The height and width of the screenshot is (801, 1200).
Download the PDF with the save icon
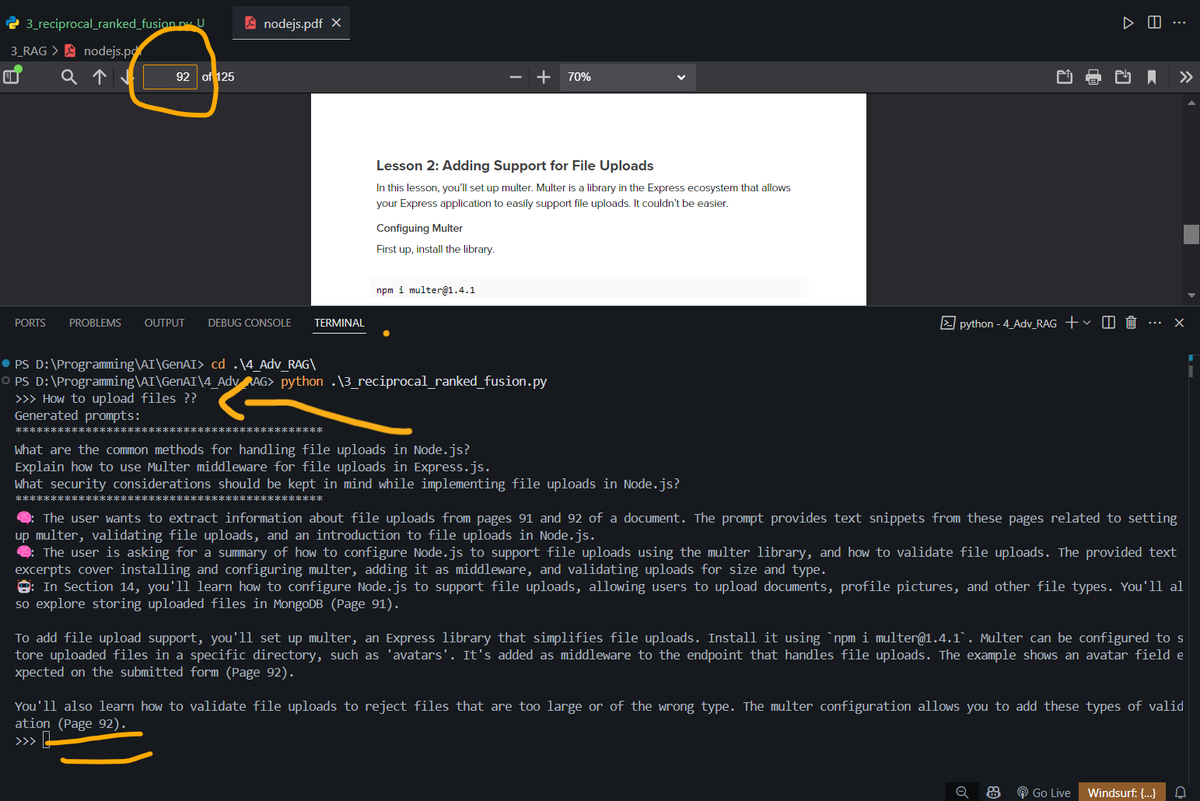pos(1123,77)
